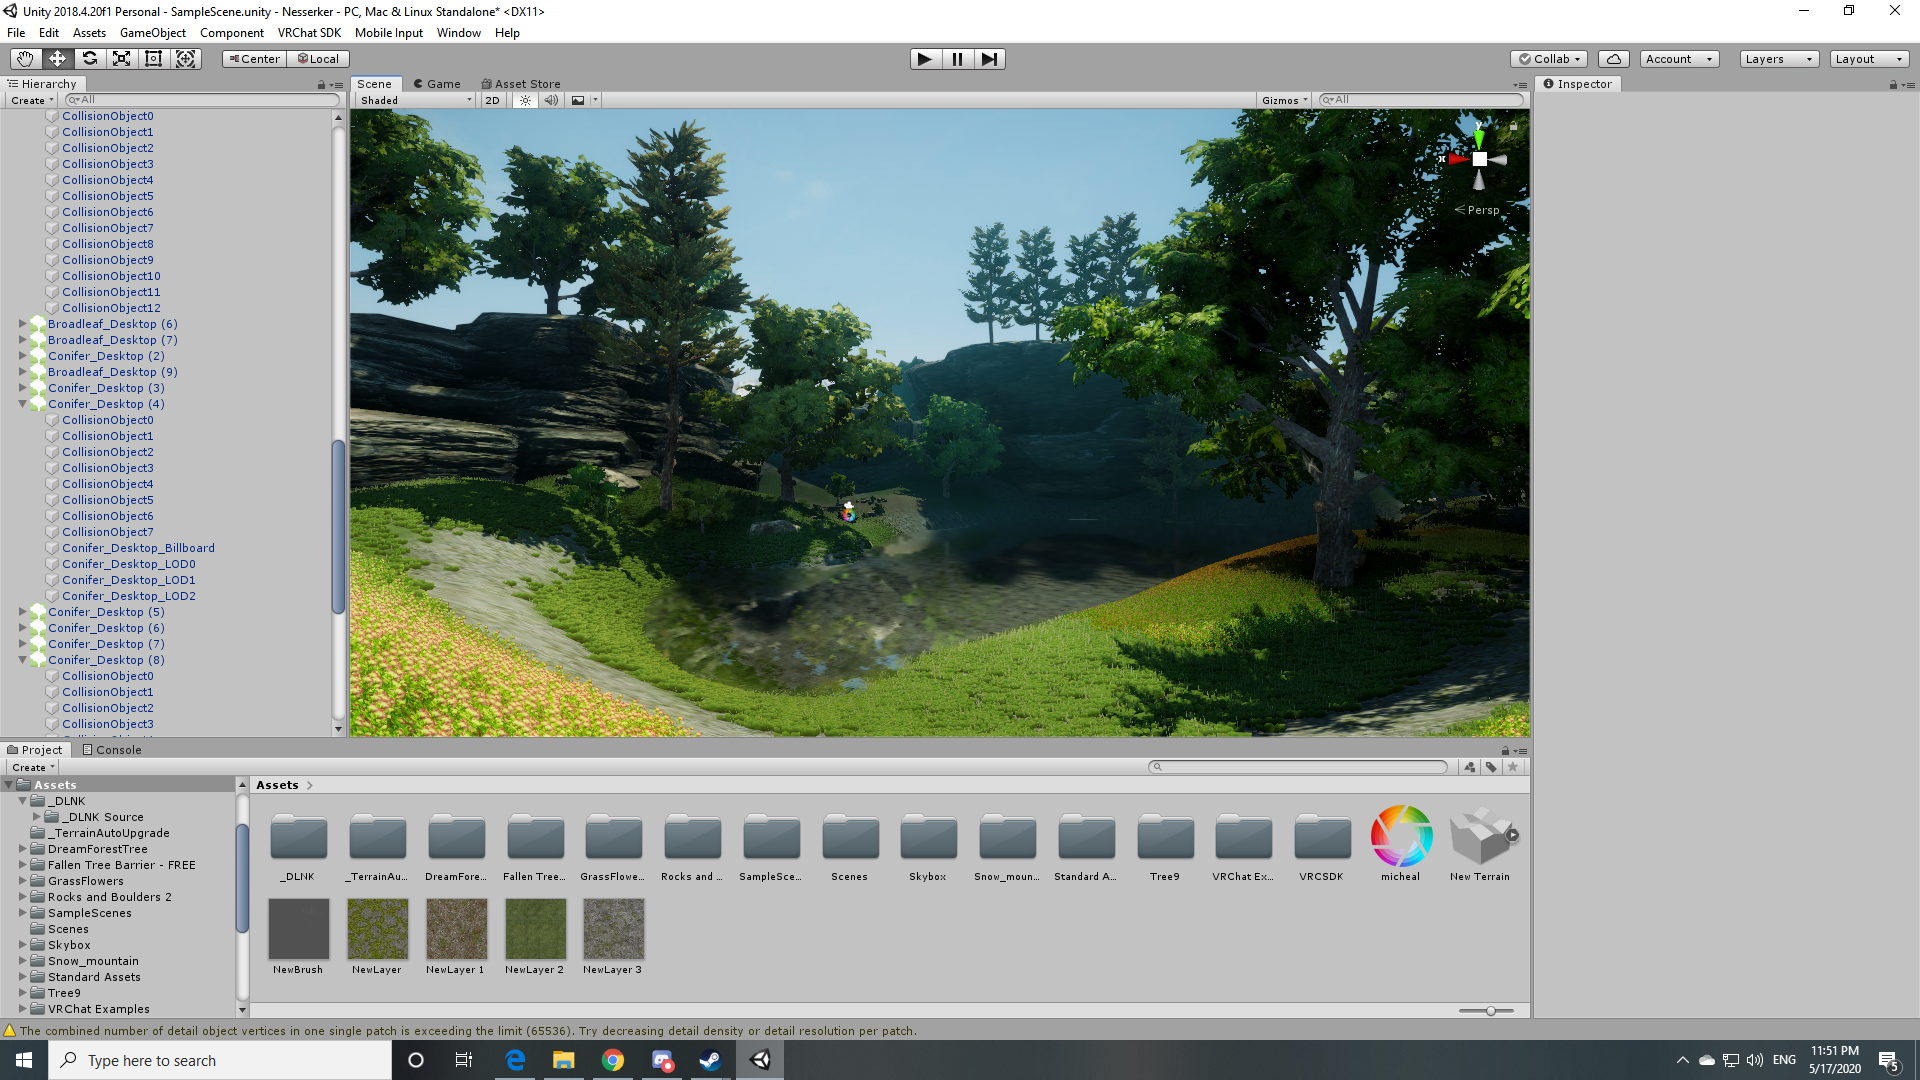This screenshot has width=1920, height=1080.
Task: Launch Google Chrome from the taskbar
Action: [613, 1060]
